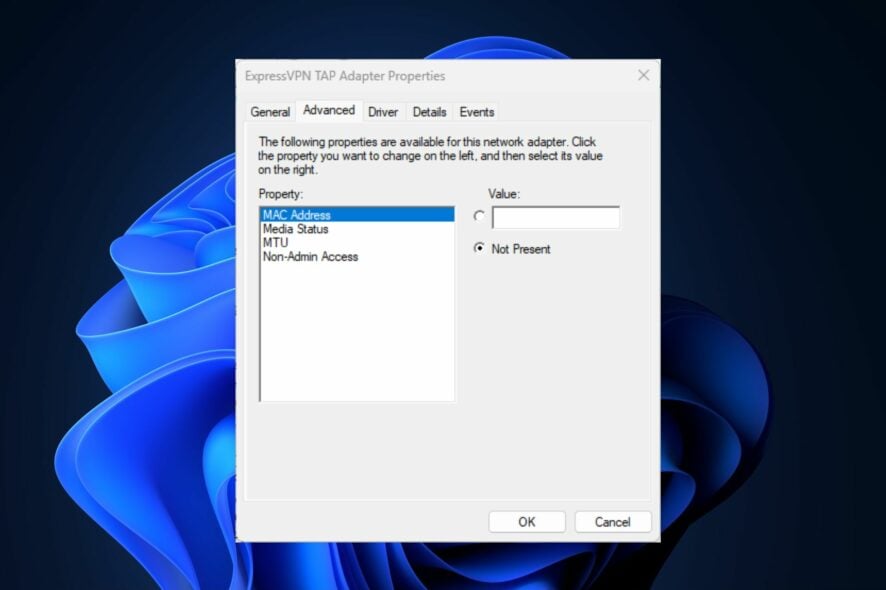Confirm changes with the OK button
Viewport: 886px width, 590px height.
527,521
